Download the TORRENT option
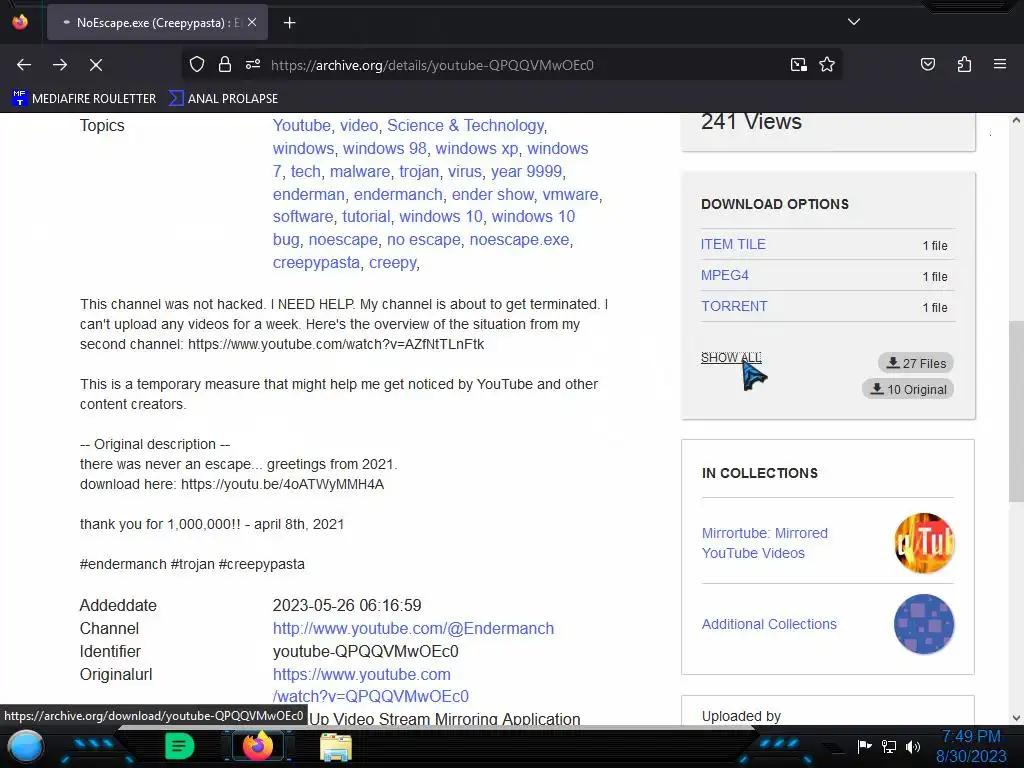The image size is (1024, 768). pyautogui.click(x=734, y=306)
